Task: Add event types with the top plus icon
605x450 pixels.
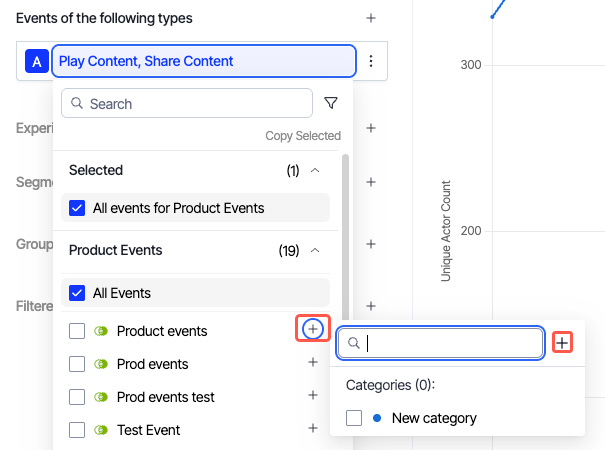Action: 371,18
